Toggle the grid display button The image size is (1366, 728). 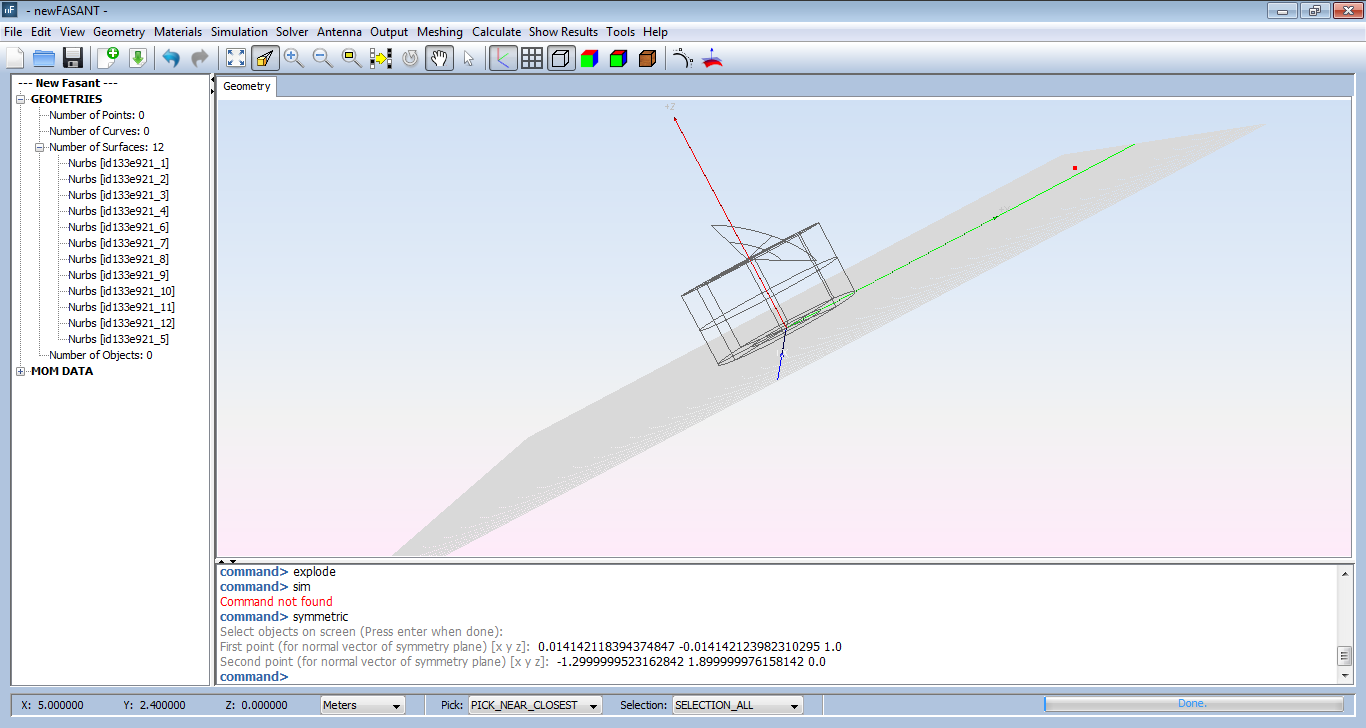click(532, 58)
